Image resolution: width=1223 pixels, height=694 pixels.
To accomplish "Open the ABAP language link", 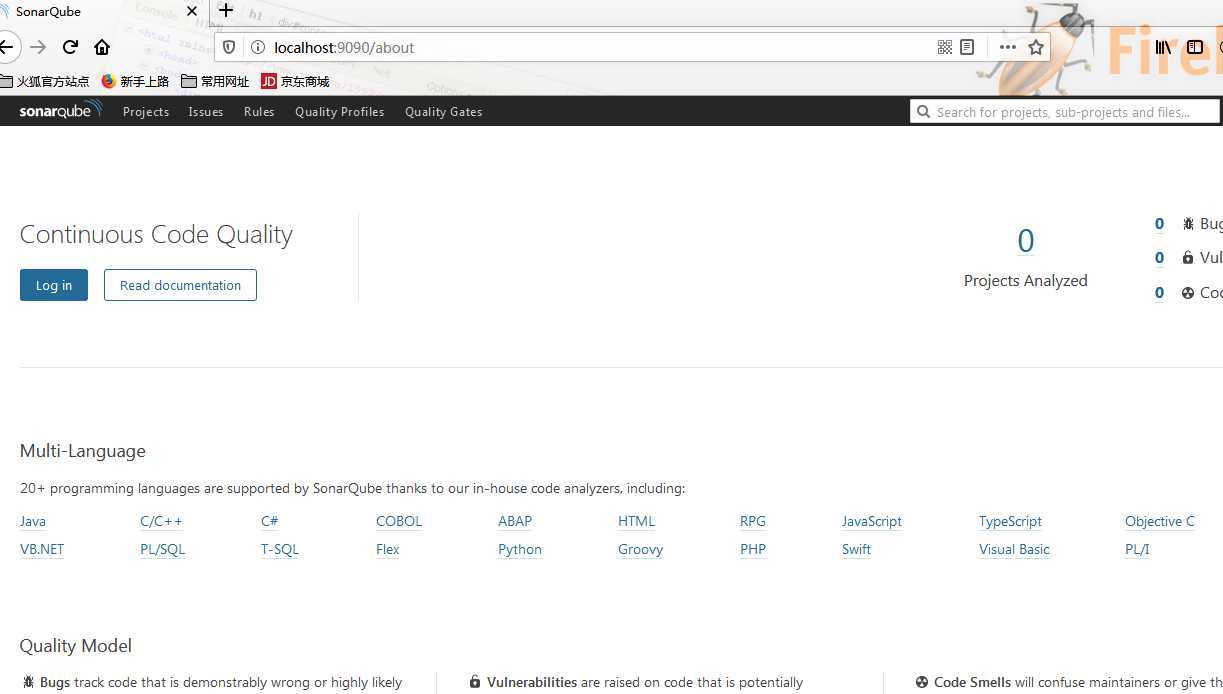I will tap(515, 521).
